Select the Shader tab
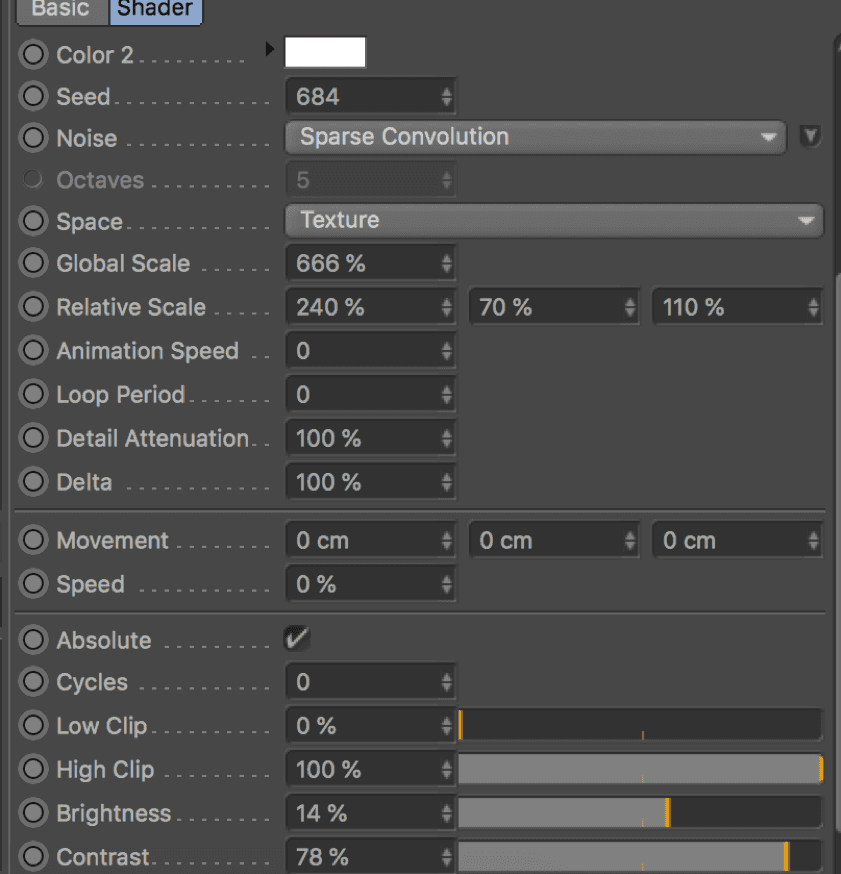 pyautogui.click(x=155, y=10)
